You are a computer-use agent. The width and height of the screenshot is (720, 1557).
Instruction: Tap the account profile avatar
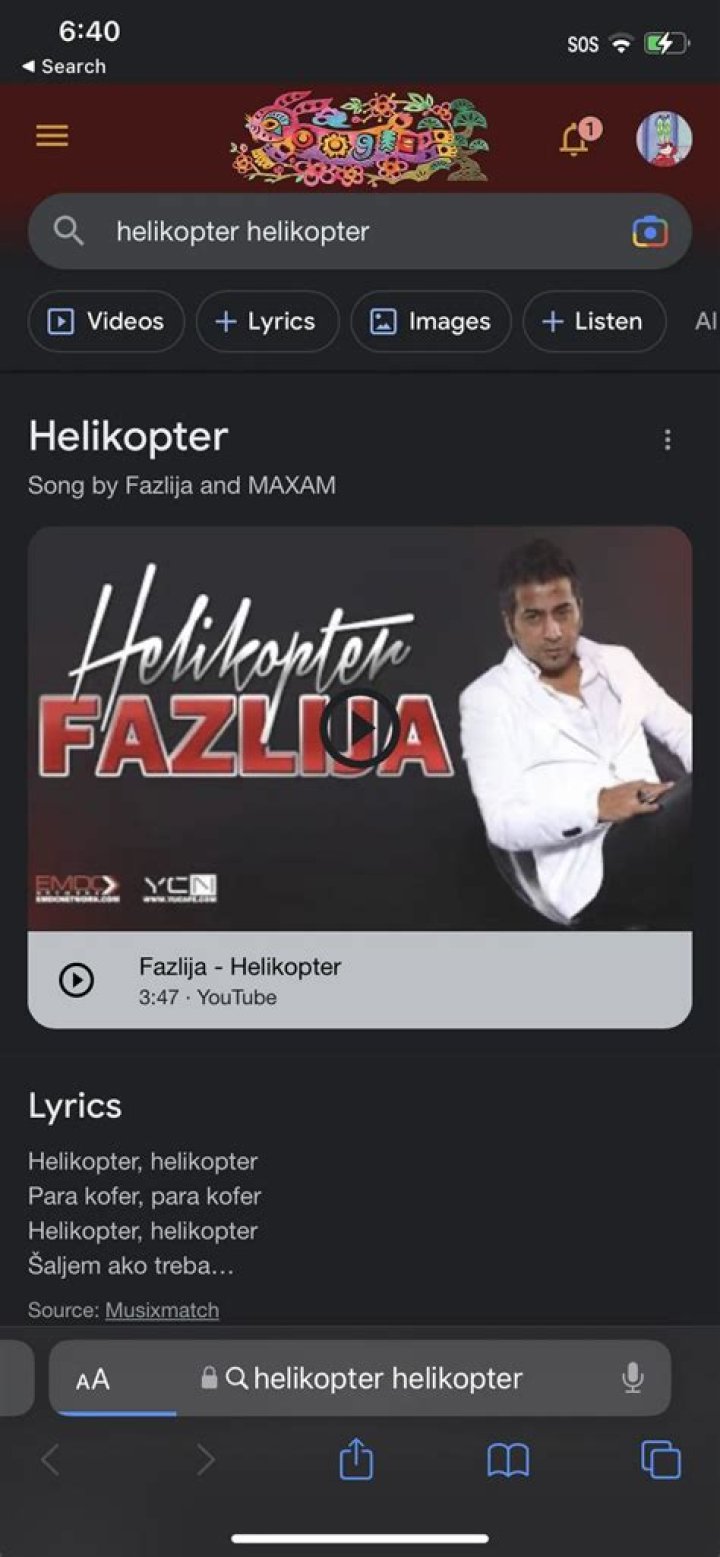664,138
